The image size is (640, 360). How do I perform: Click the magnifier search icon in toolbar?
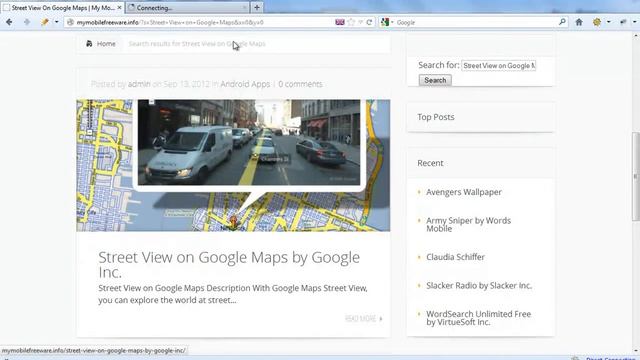point(562,22)
